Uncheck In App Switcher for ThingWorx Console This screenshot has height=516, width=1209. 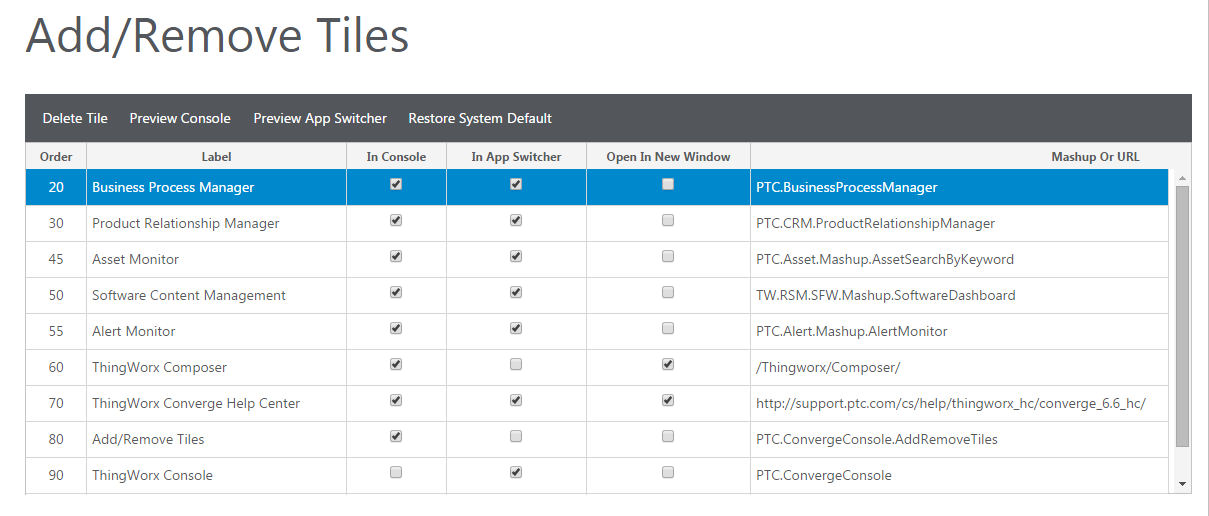point(516,472)
